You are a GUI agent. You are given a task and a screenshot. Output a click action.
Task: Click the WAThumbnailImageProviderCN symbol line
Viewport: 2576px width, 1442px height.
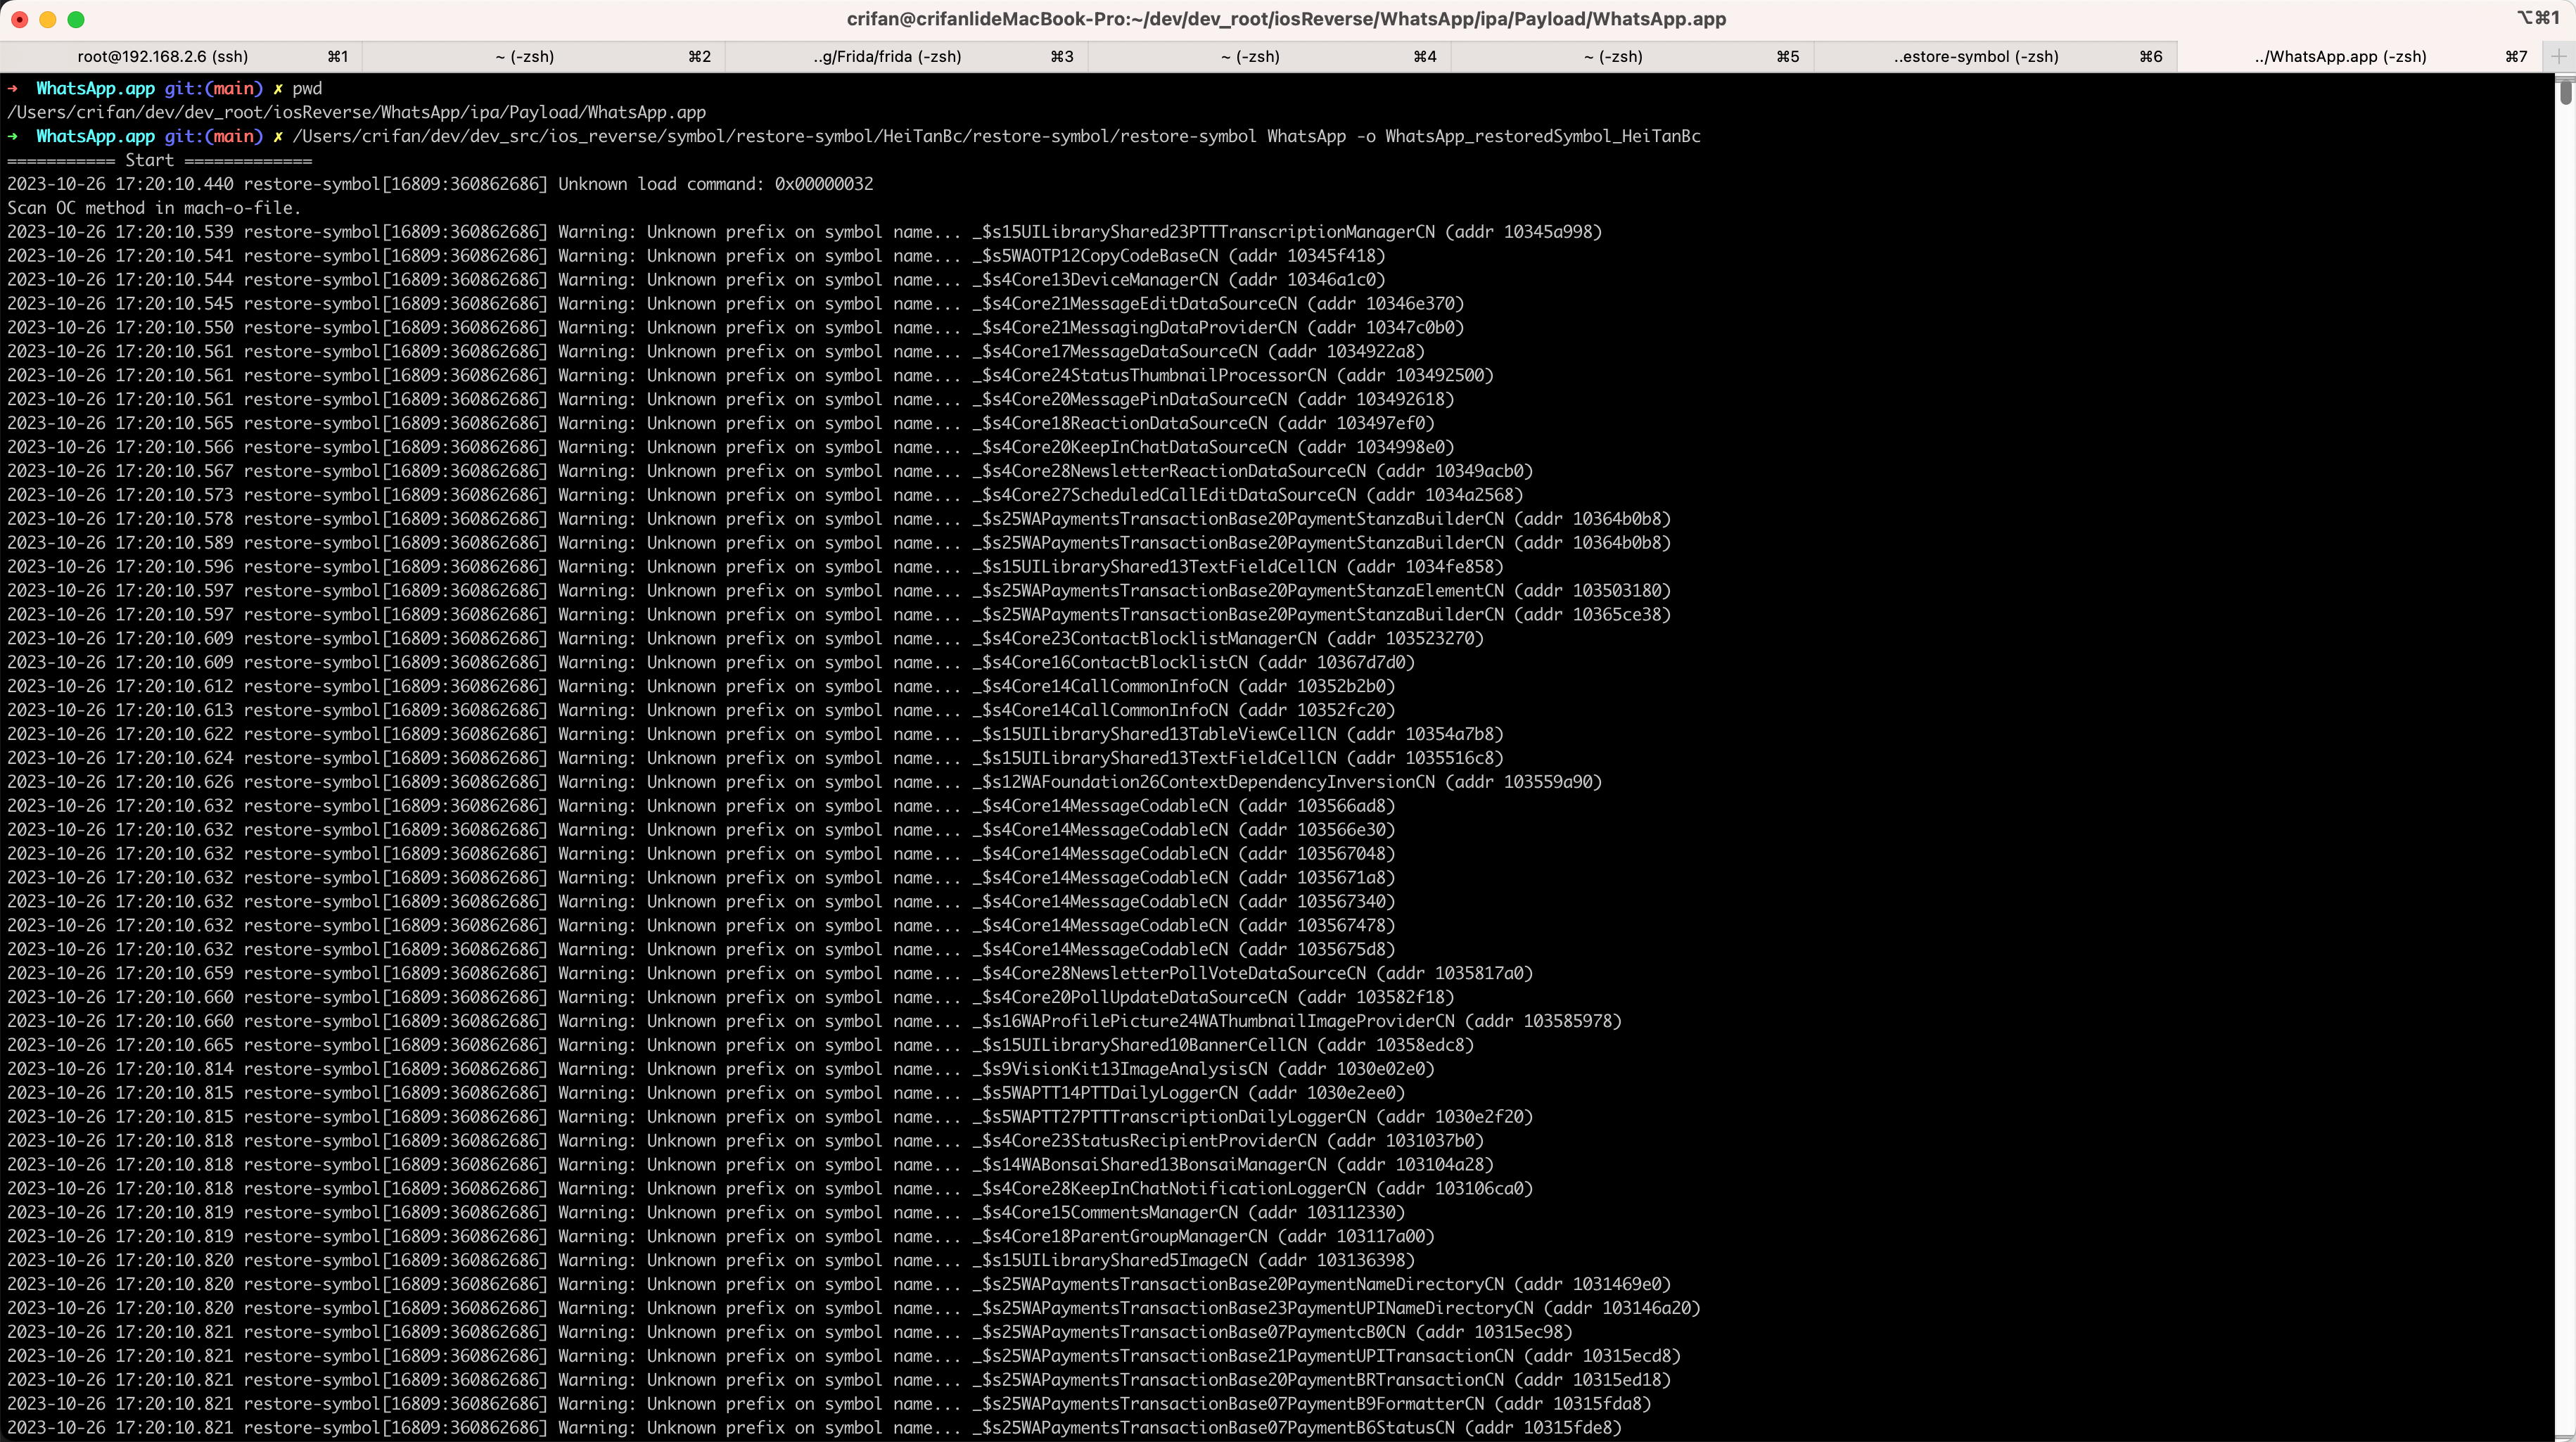[x=814, y=1022]
